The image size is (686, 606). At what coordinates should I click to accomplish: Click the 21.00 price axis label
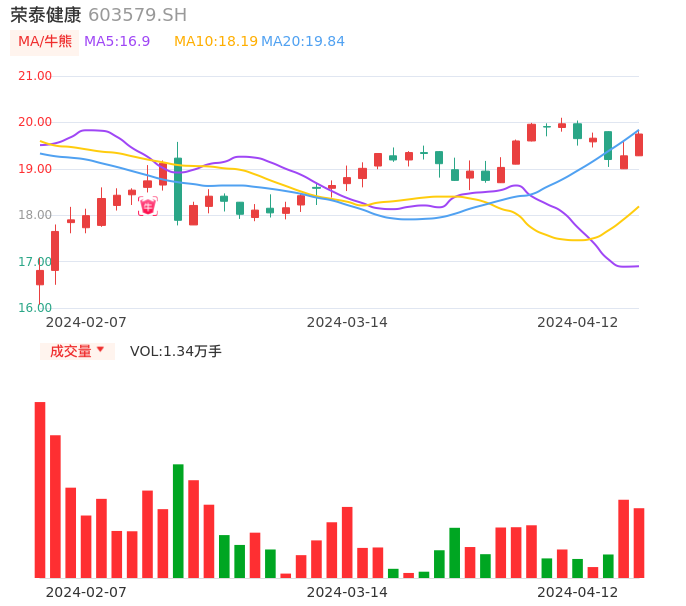pos(35,76)
